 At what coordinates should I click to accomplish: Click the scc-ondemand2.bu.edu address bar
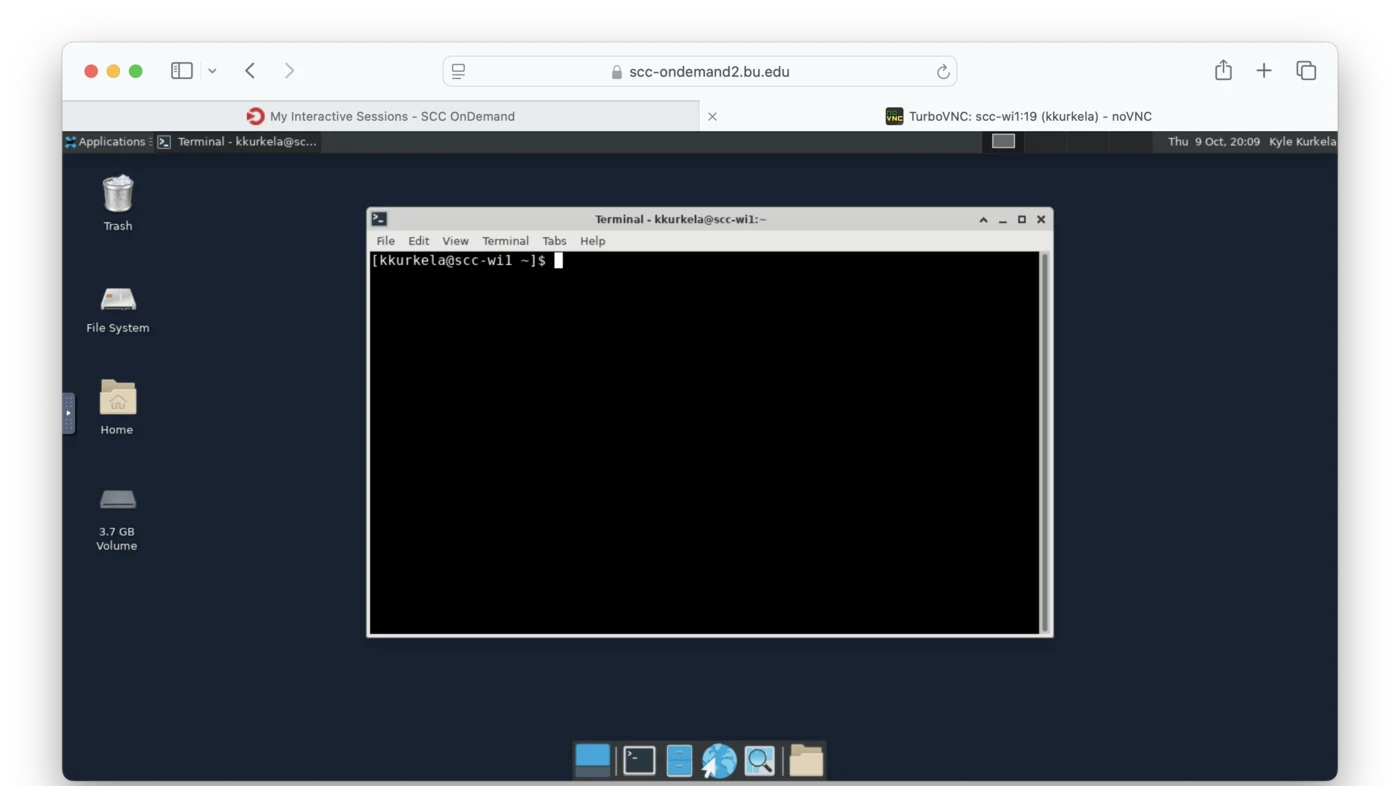pos(700,71)
